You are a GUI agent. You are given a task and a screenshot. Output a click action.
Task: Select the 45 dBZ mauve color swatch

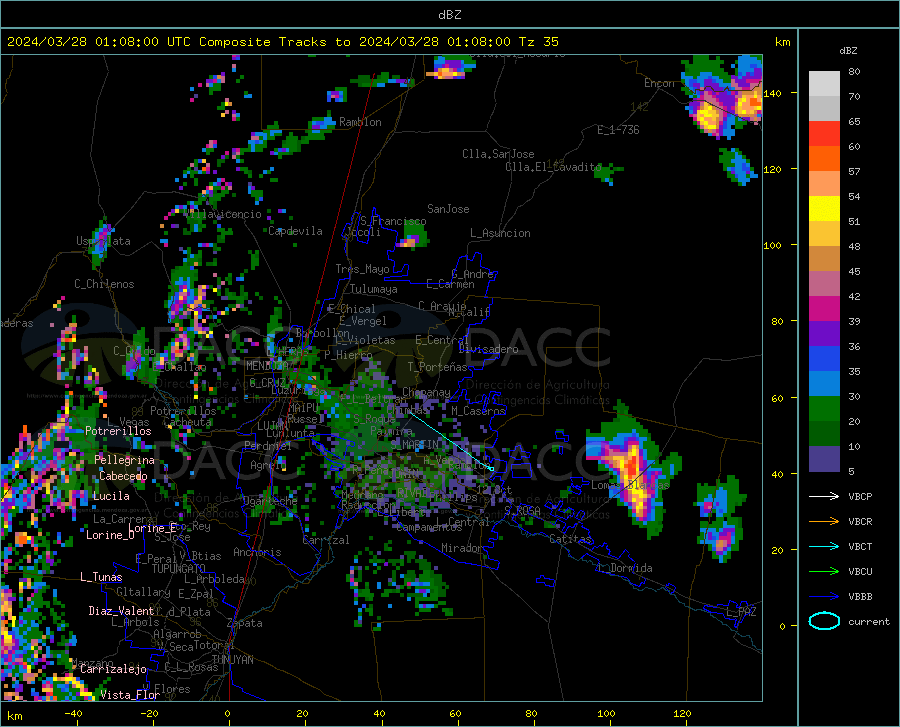[824, 283]
